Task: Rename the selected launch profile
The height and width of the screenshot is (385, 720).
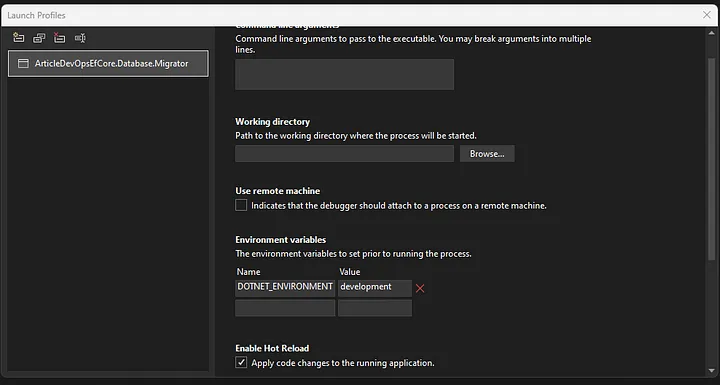Action: point(80,38)
